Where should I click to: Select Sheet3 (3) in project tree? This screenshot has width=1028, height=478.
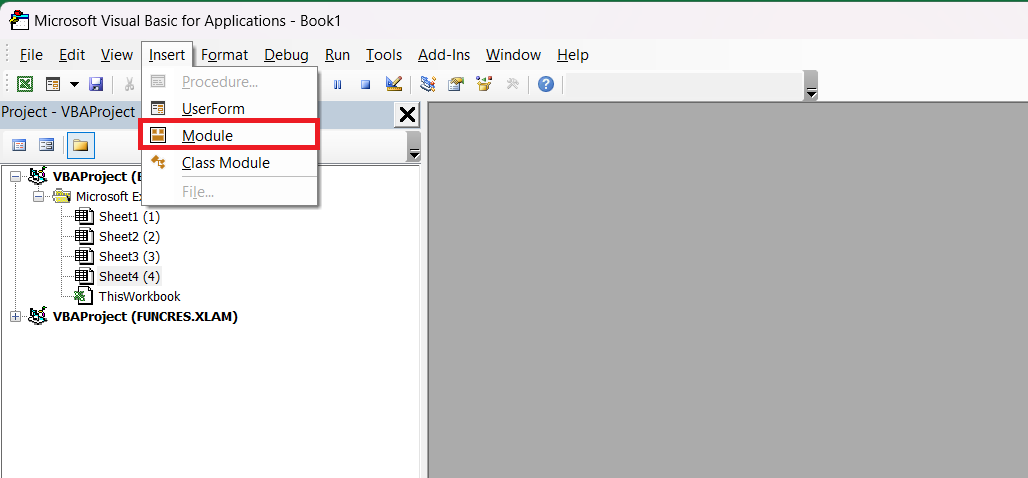129,256
